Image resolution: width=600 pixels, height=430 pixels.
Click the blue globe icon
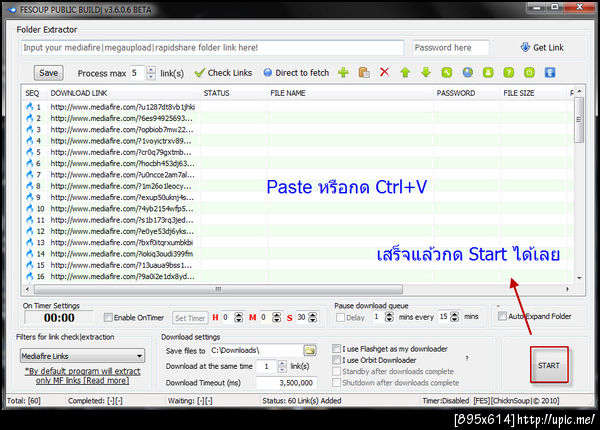tap(468, 72)
